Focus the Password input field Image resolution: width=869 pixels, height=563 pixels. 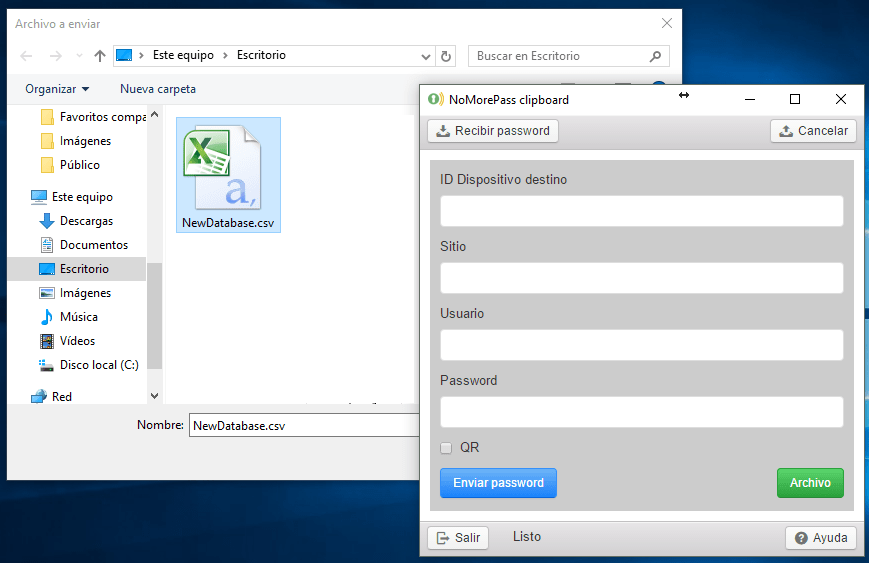tap(642, 412)
